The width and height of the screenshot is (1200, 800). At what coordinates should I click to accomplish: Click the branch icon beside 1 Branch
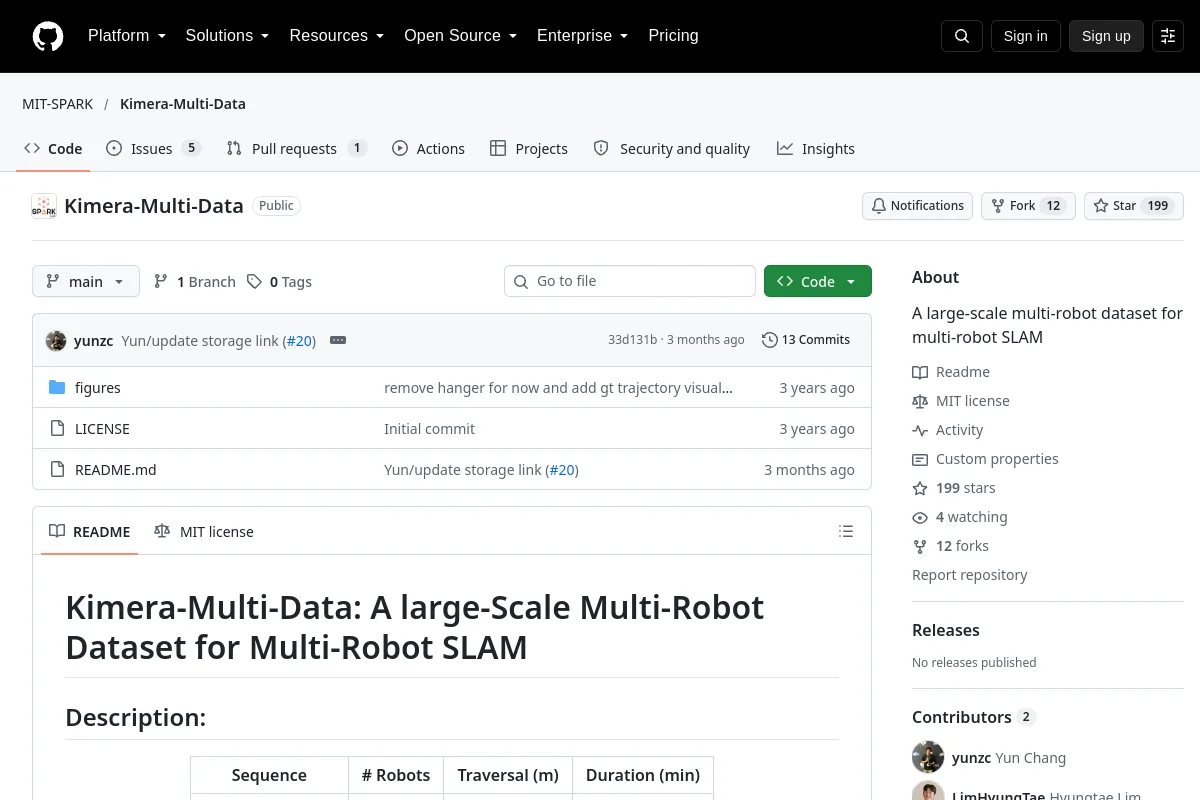161,282
